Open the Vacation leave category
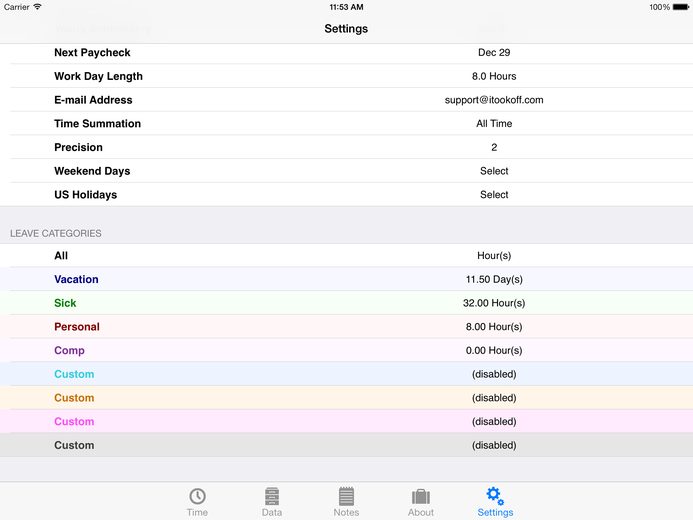Screen dimensions: 693x520 (346, 279)
